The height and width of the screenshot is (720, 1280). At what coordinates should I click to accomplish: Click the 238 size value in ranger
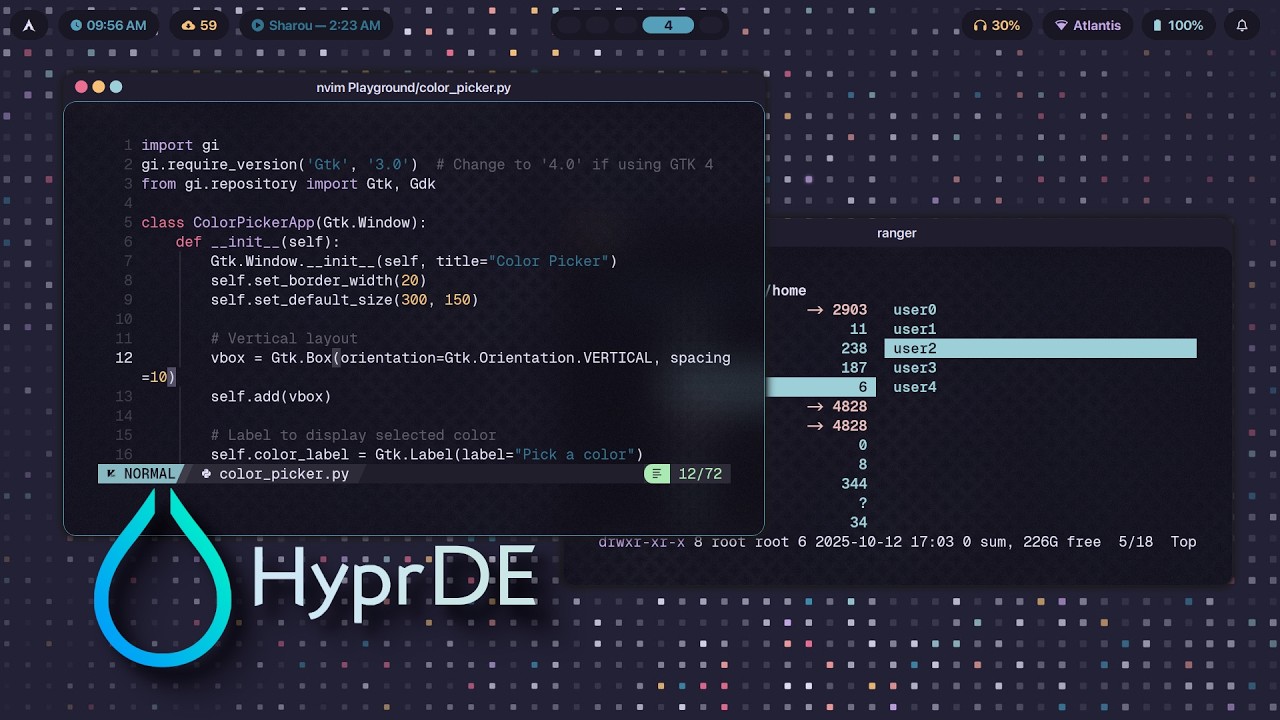(854, 348)
